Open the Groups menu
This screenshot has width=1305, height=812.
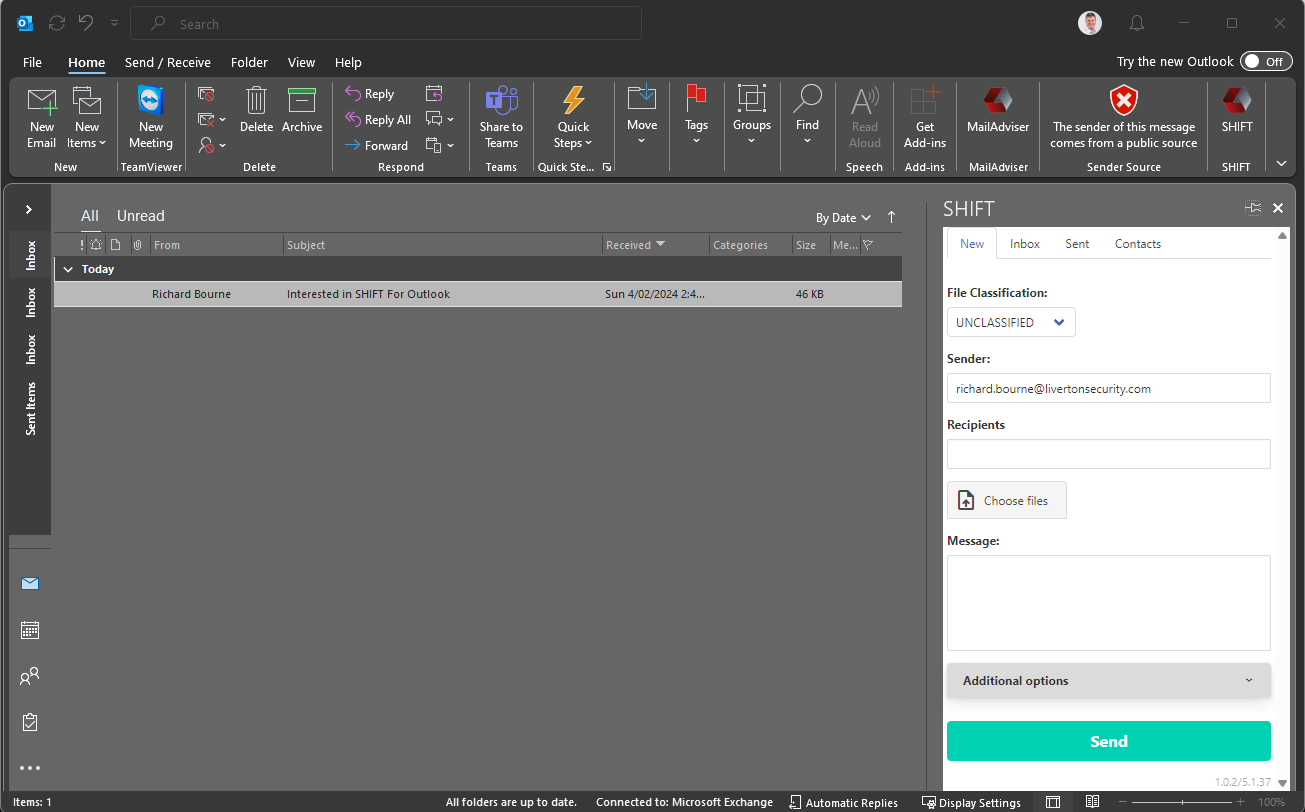pyautogui.click(x=751, y=116)
